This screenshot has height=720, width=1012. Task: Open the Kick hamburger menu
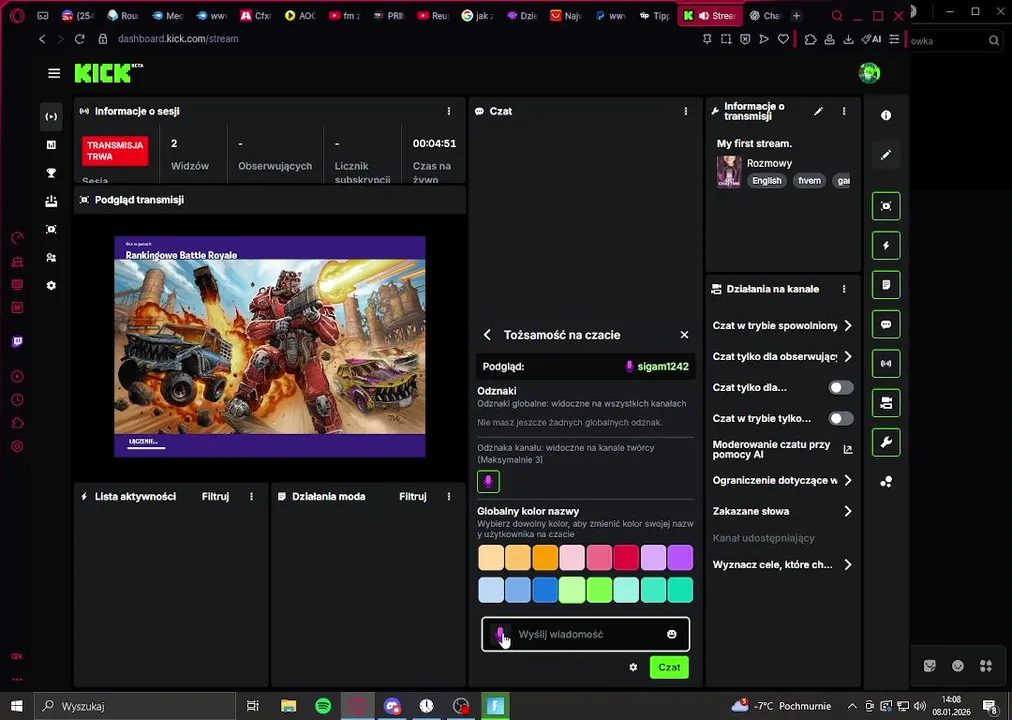[x=54, y=74]
